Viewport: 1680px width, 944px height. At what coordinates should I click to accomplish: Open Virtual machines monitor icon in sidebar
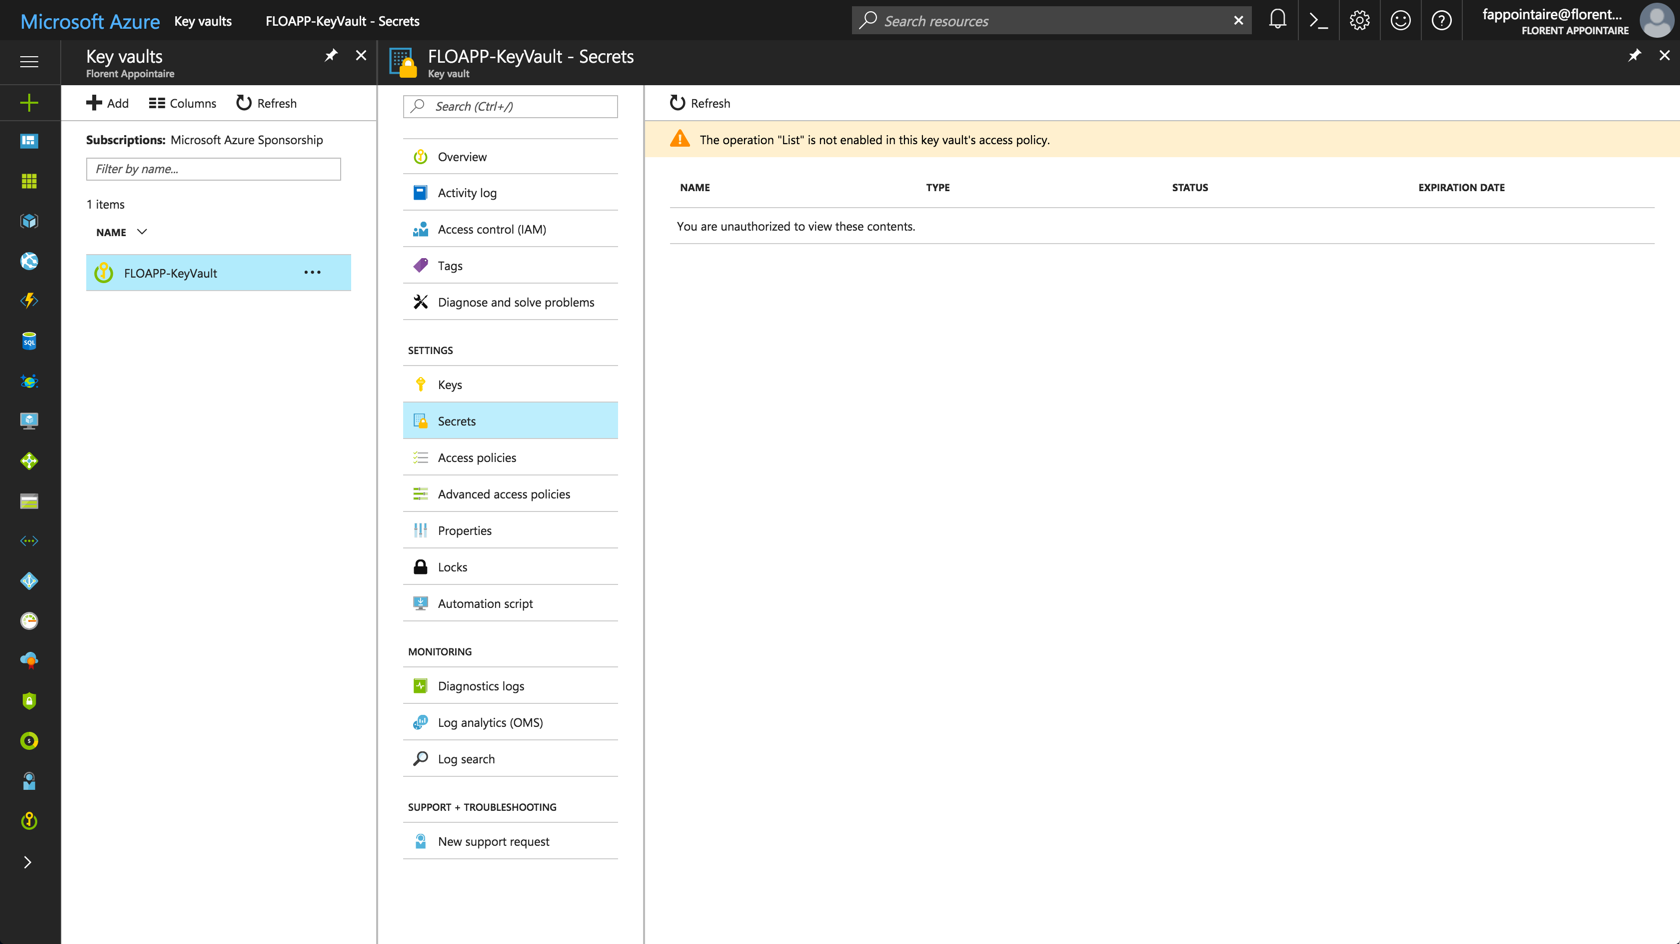tap(29, 421)
